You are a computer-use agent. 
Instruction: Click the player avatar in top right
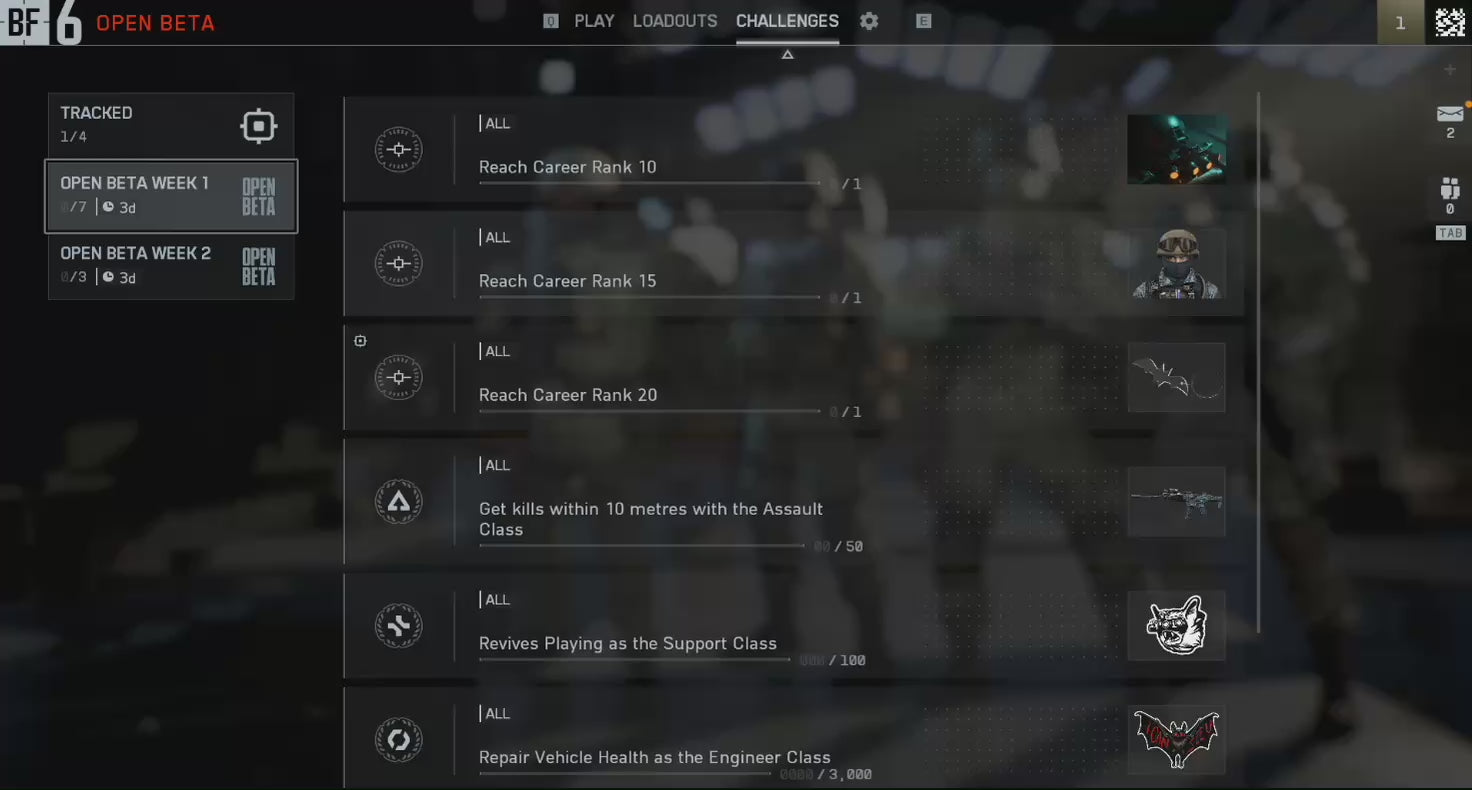coord(1450,22)
